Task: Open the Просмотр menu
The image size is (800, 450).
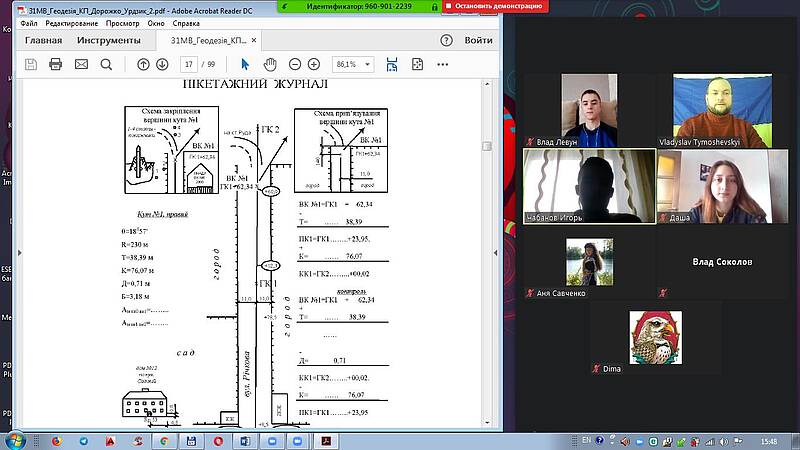Action: point(122,22)
